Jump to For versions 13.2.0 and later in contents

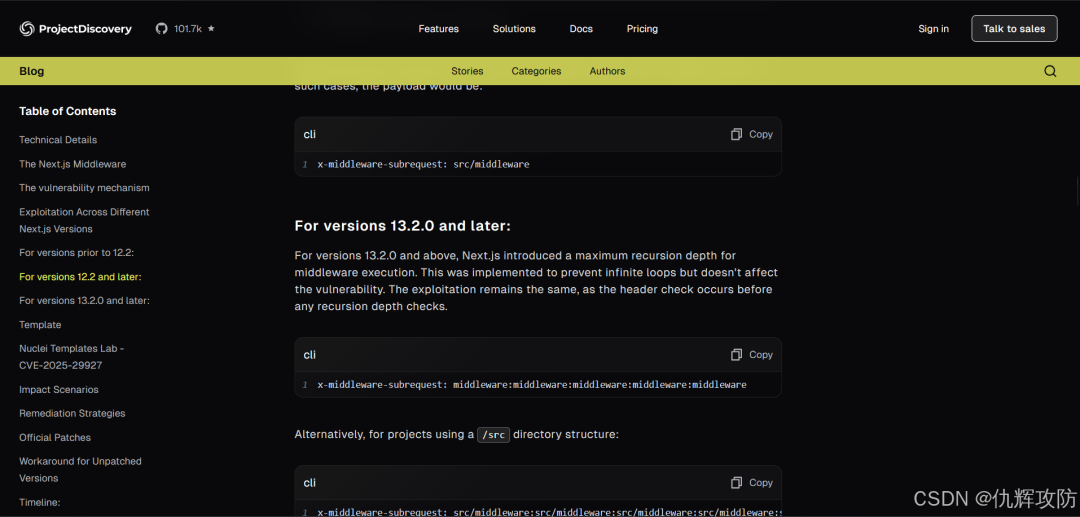click(84, 301)
